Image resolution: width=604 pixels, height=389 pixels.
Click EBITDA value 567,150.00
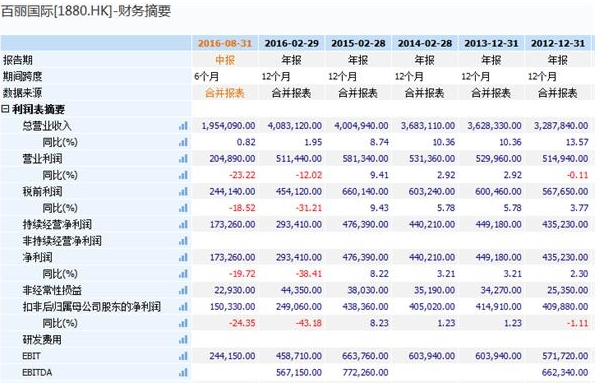click(x=299, y=372)
